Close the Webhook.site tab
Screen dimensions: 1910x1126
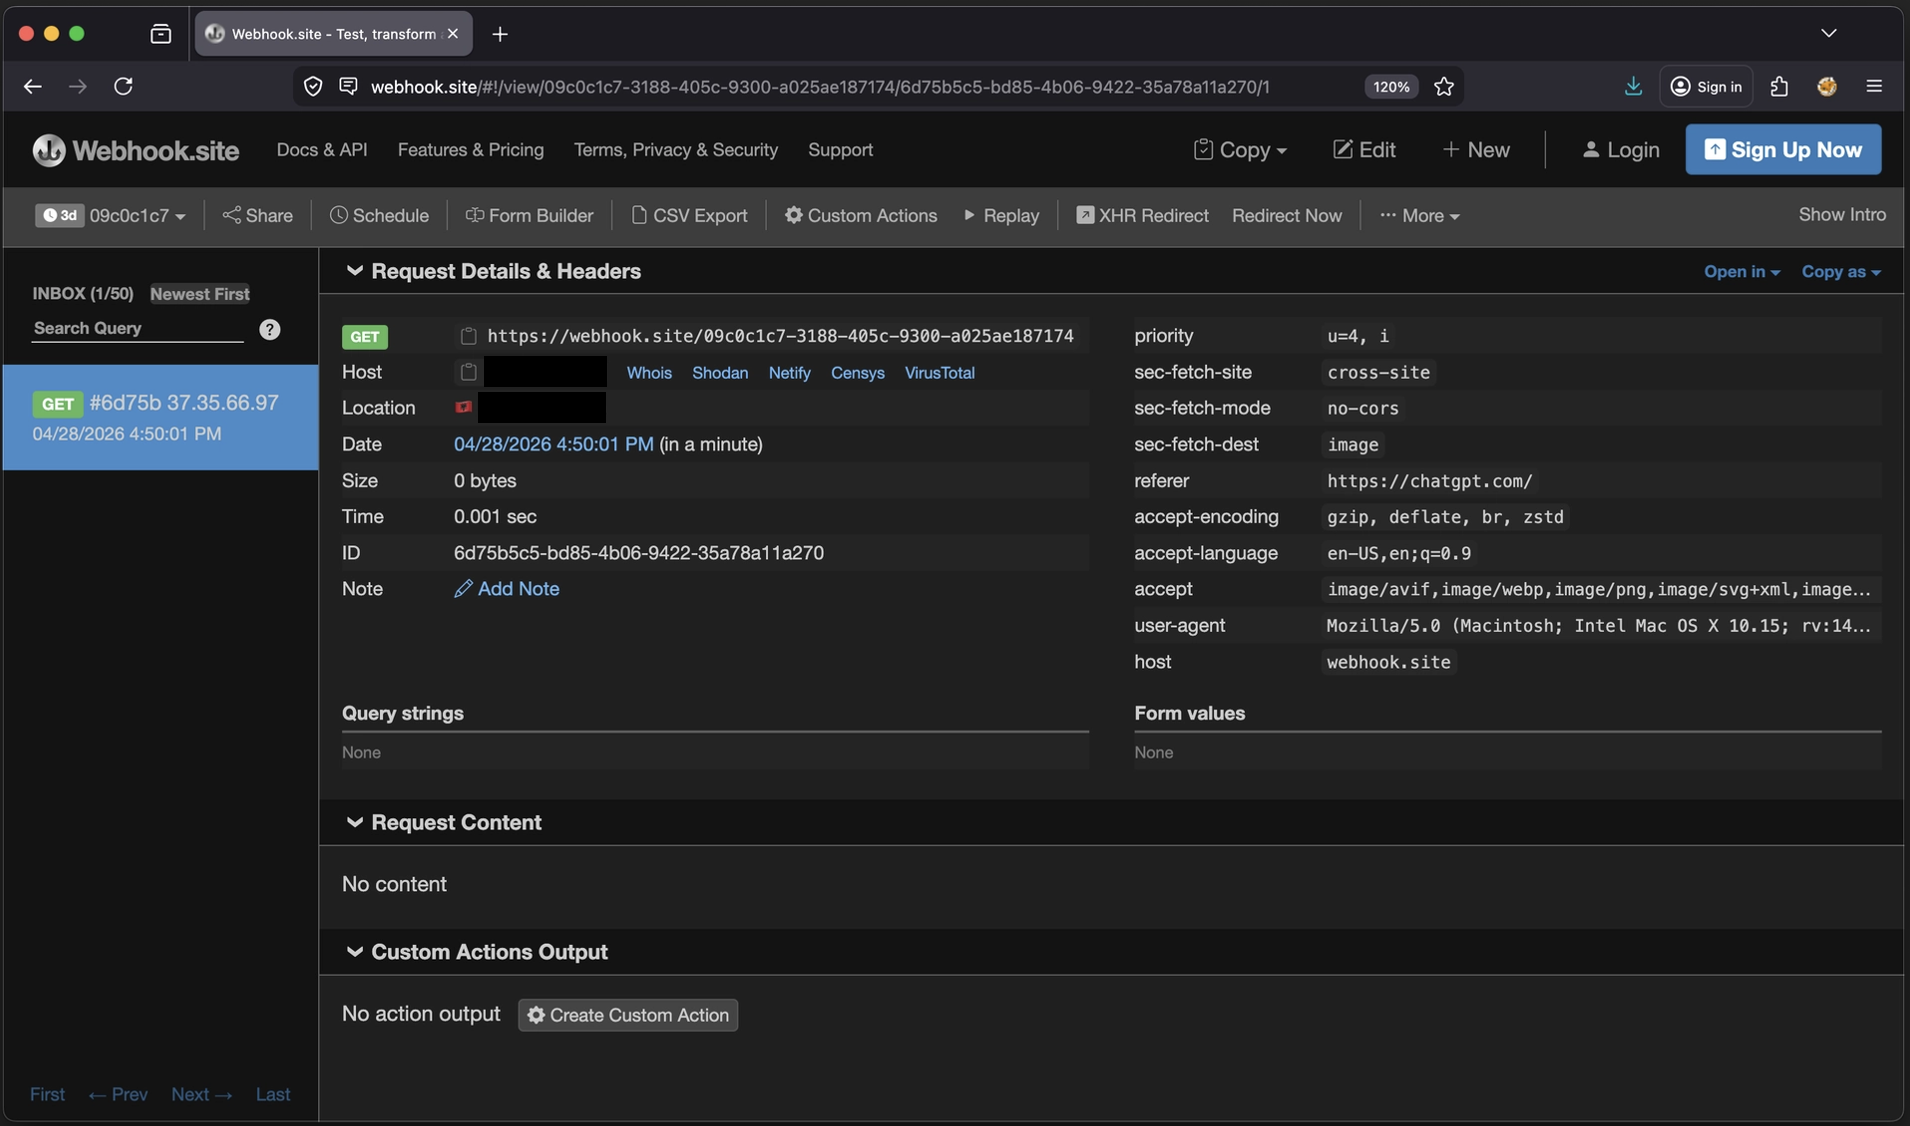[453, 34]
